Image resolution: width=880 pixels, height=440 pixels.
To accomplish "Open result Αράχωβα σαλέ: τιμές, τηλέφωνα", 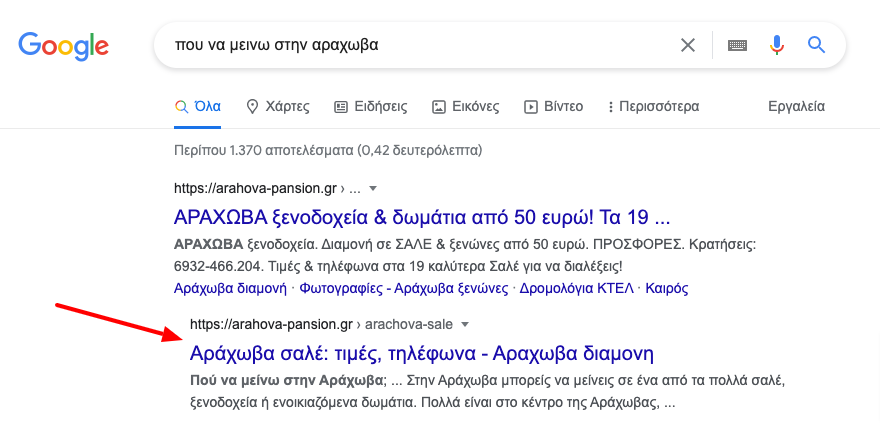I will (422, 353).
